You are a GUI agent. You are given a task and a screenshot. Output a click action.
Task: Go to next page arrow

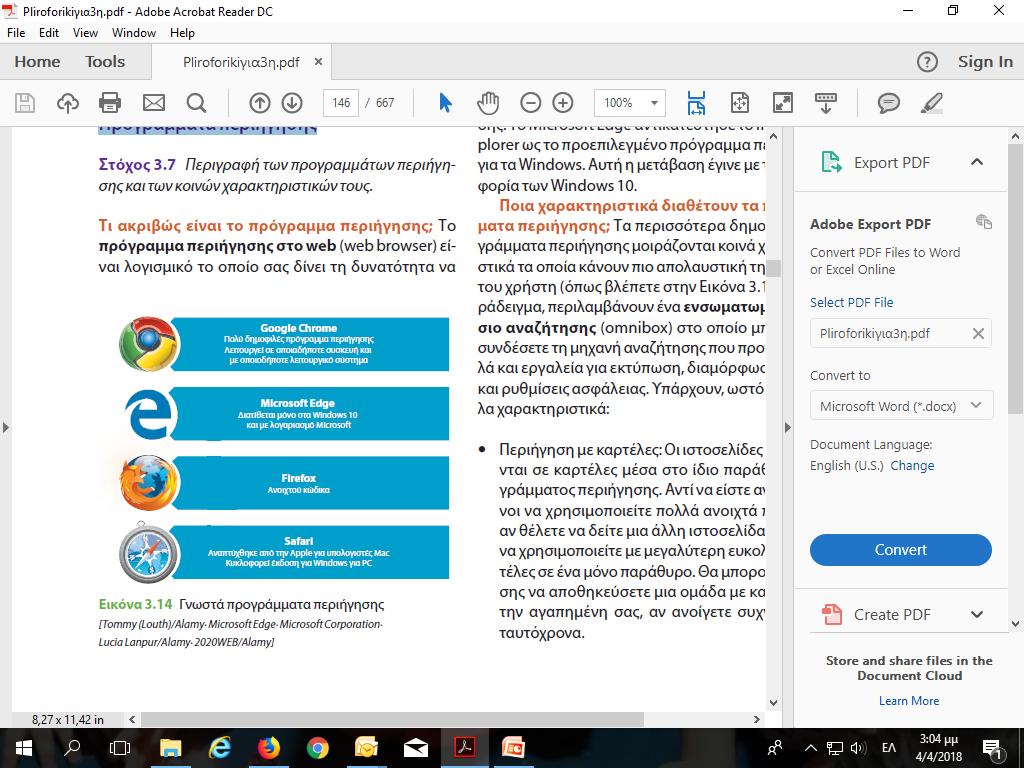pyautogui.click(x=292, y=103)
